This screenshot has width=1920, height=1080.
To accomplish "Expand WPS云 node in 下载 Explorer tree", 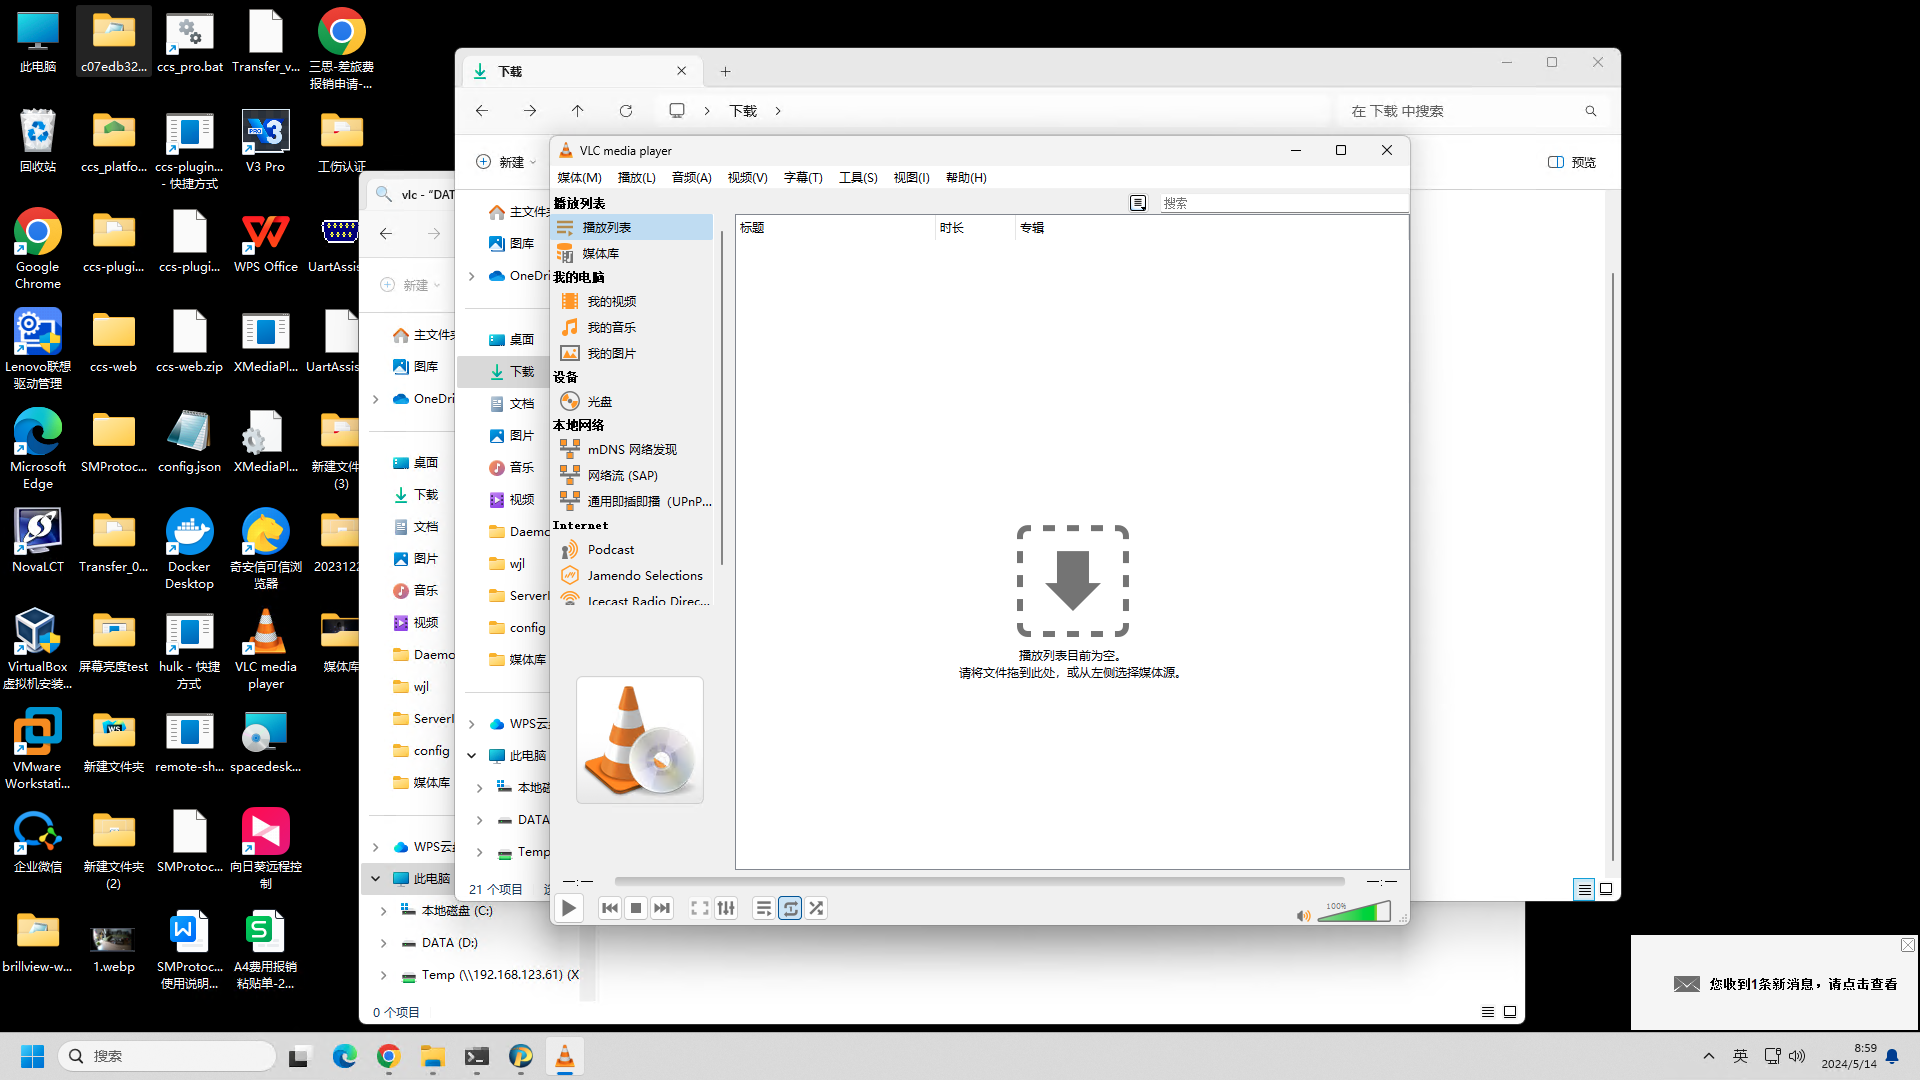I will [x=472, y=724].
